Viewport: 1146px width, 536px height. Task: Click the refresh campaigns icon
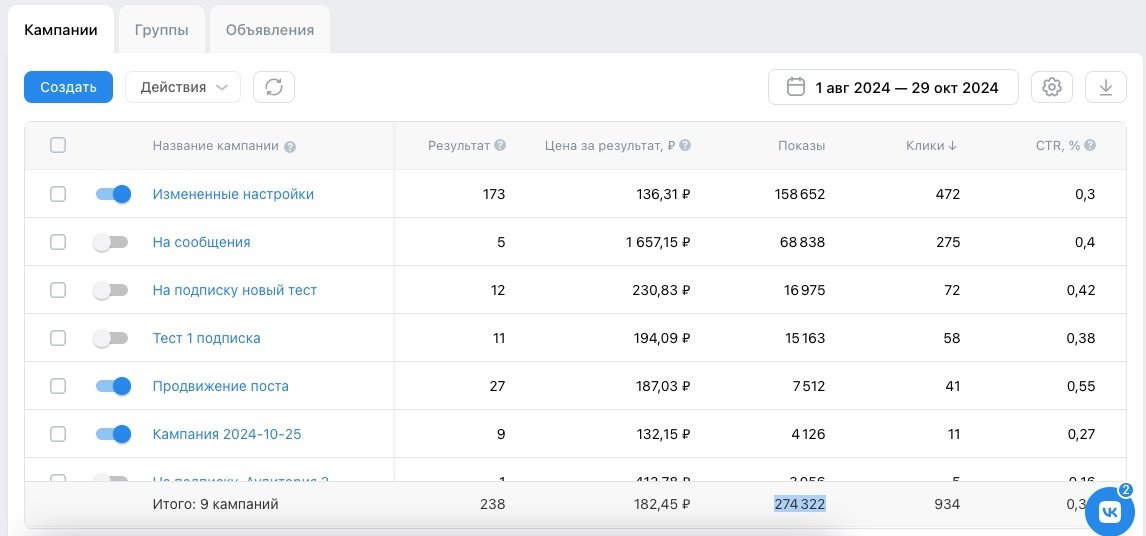tap(274, 87)
